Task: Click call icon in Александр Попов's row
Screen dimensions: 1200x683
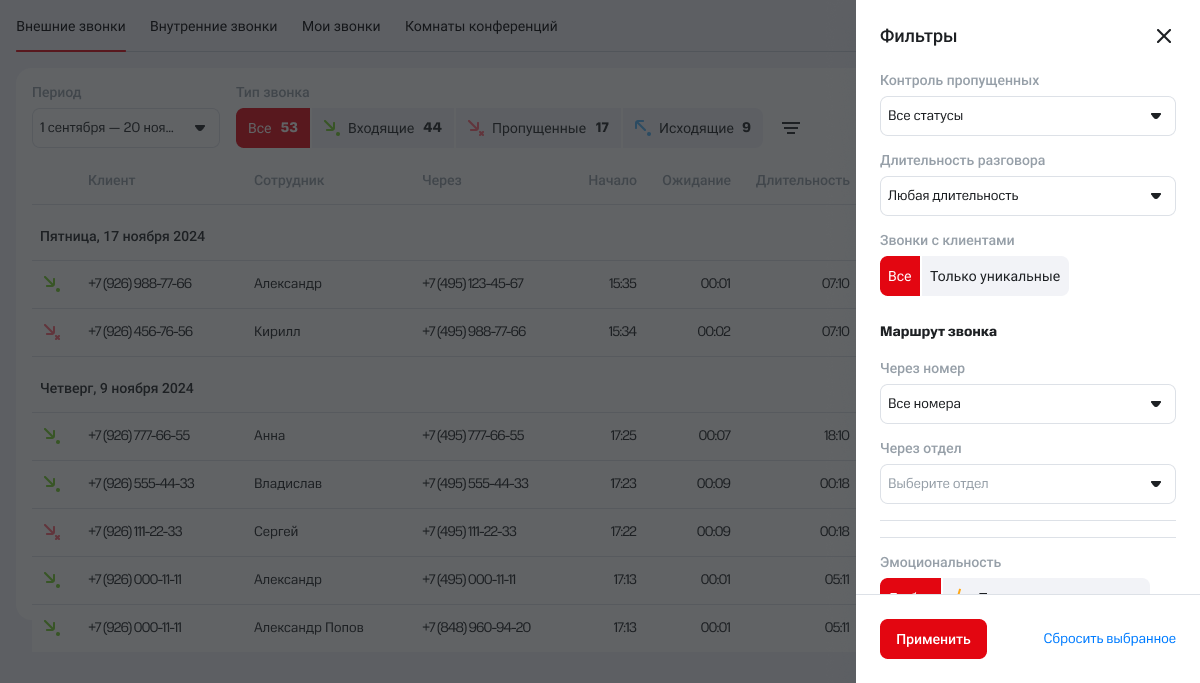Action: click(51, 628)
